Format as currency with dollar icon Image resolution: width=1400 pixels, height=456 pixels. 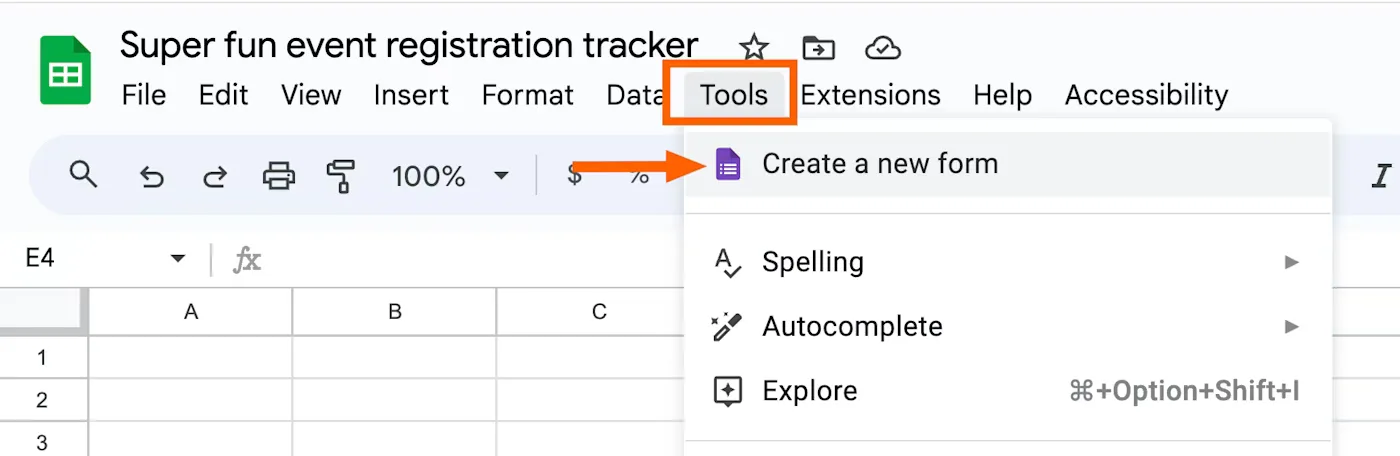pos(574,176)
